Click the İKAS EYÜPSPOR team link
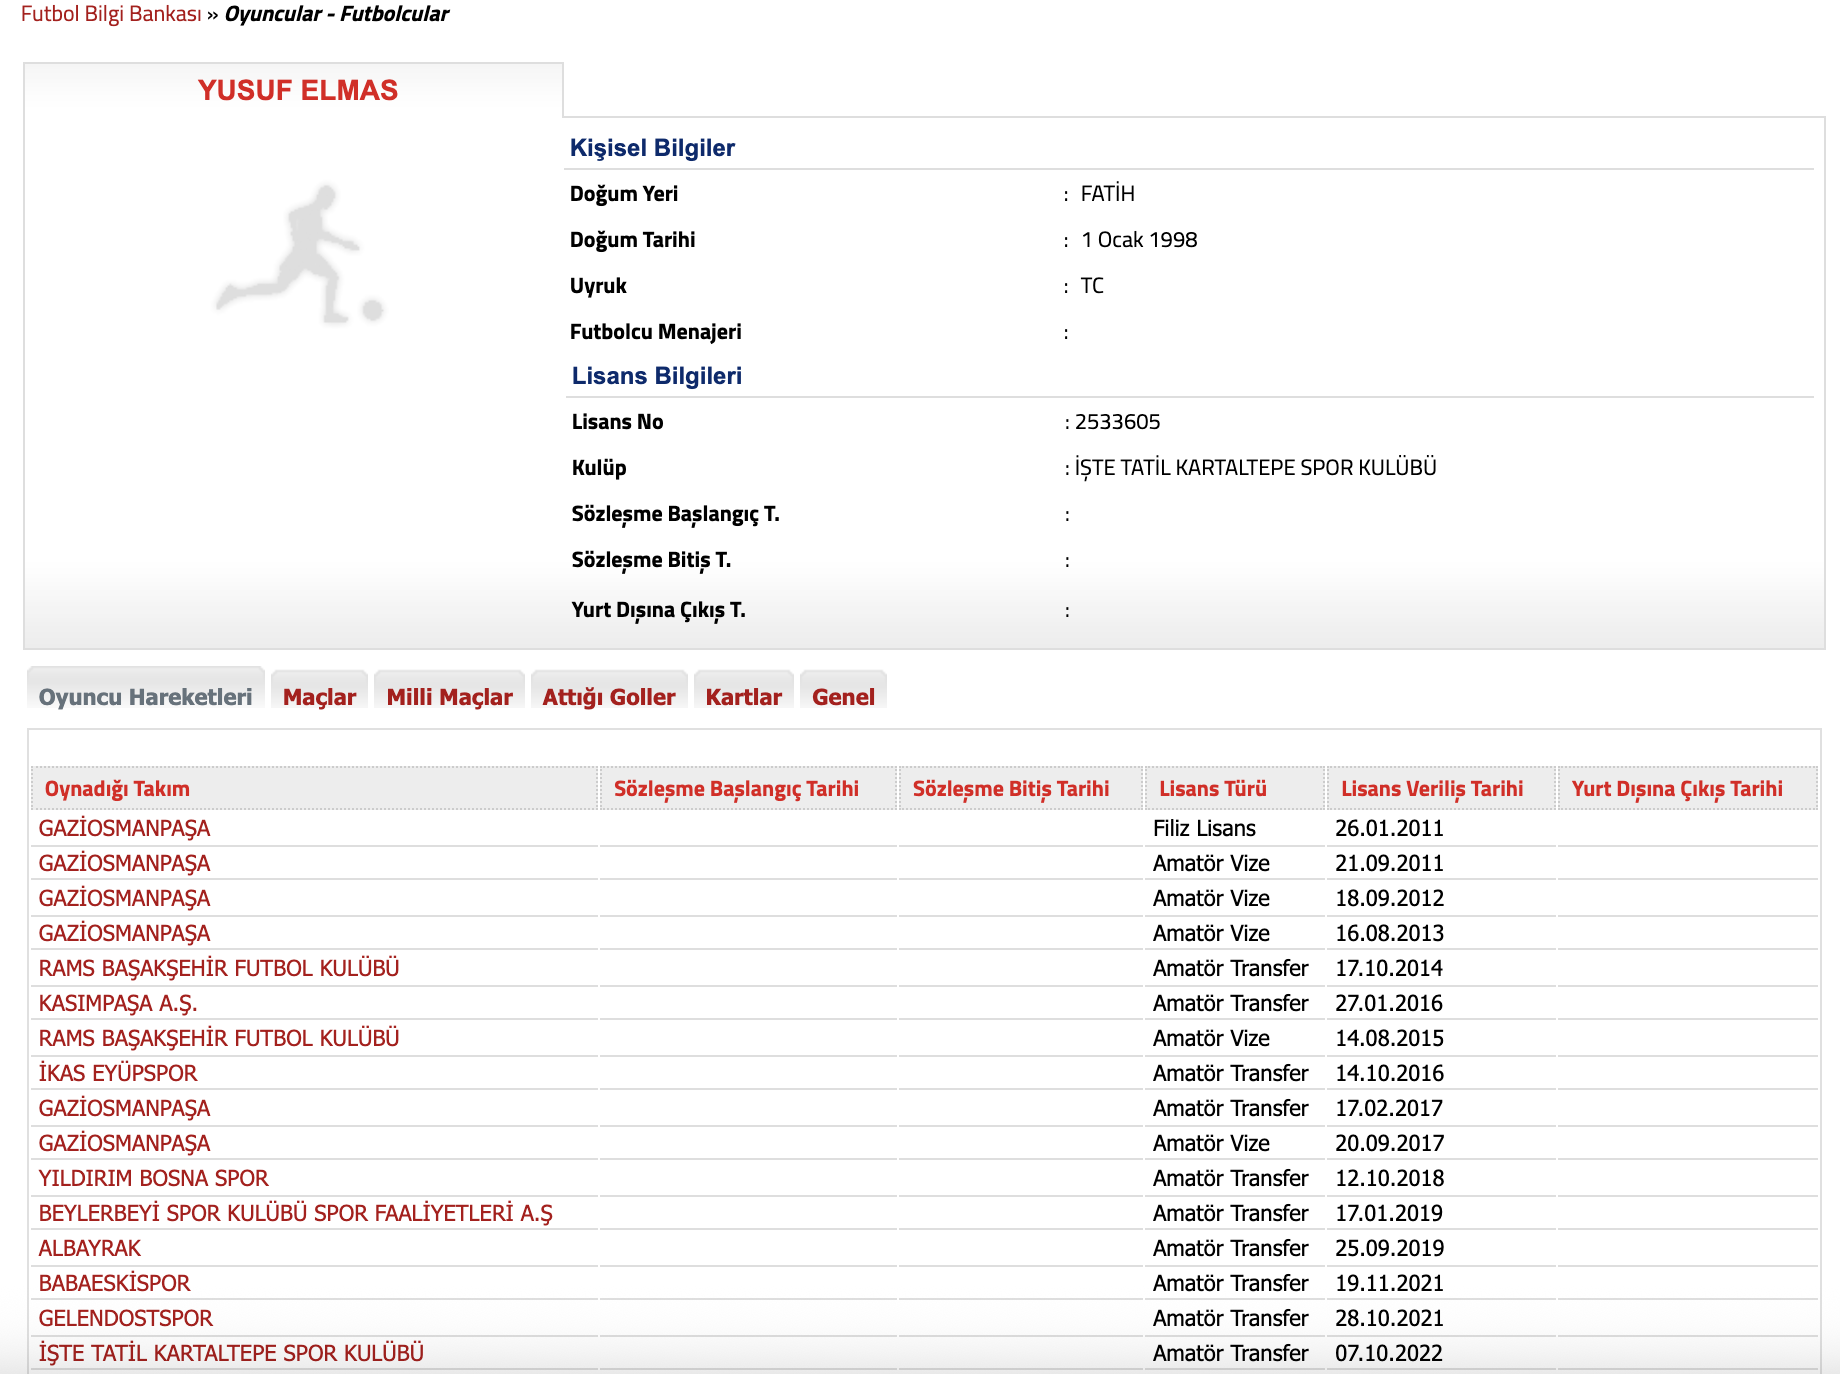Screen dimensions: 1840x1374 pyautogui.click(x=118, y=1073)
